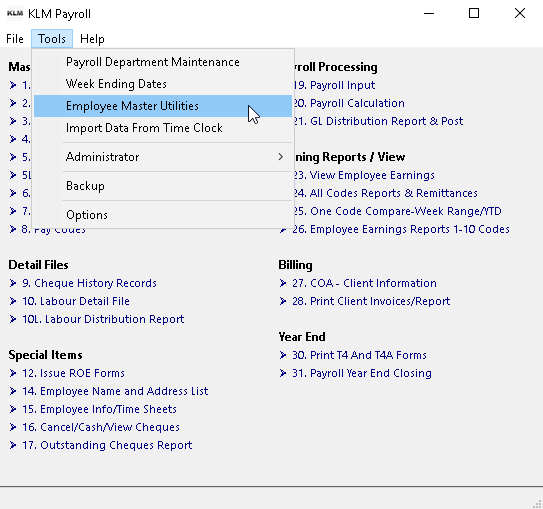Open GL Distribution Report & Post link
Image resolution: width=543 pixels, height=509 pixels.
pos(378,121)
